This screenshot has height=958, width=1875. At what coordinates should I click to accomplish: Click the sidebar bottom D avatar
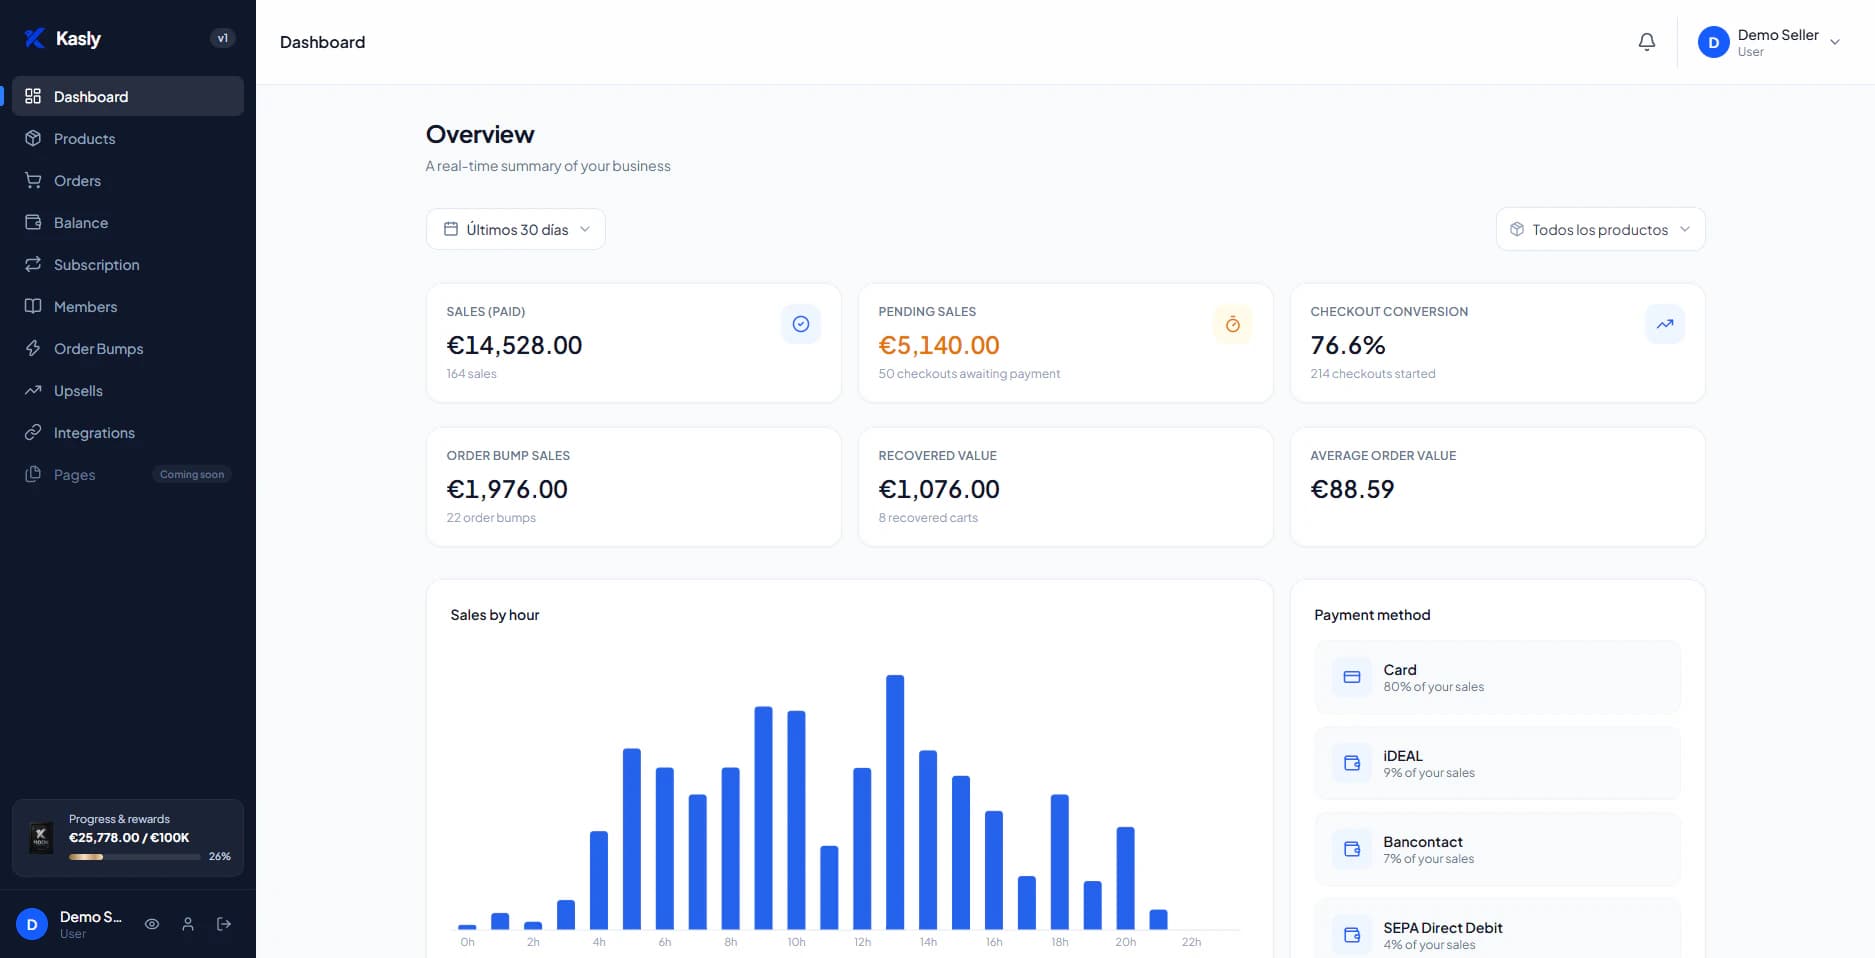32,924
